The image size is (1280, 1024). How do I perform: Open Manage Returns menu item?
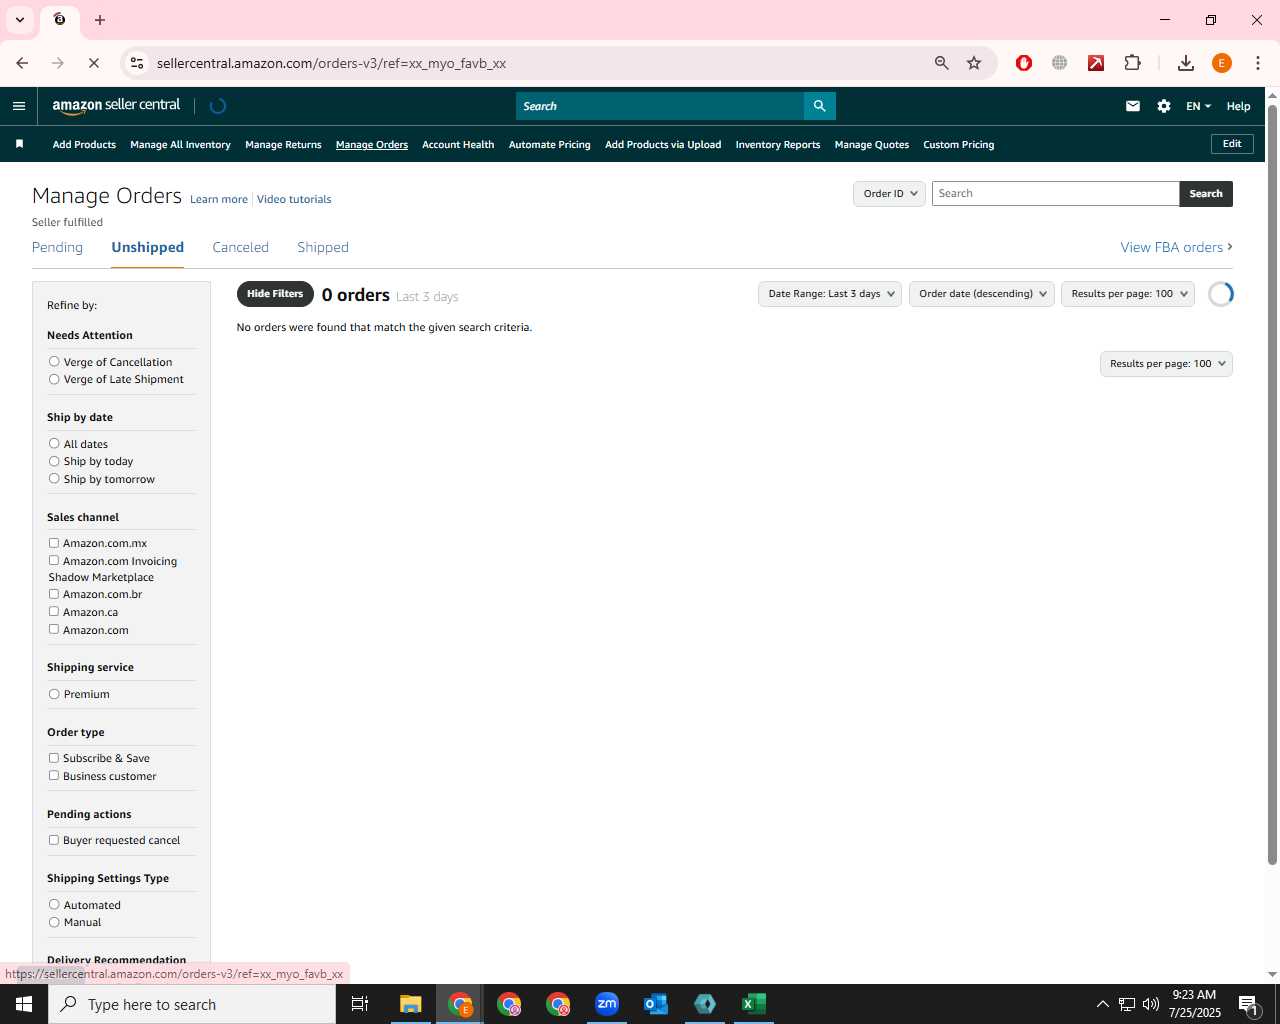click(283, 145)
